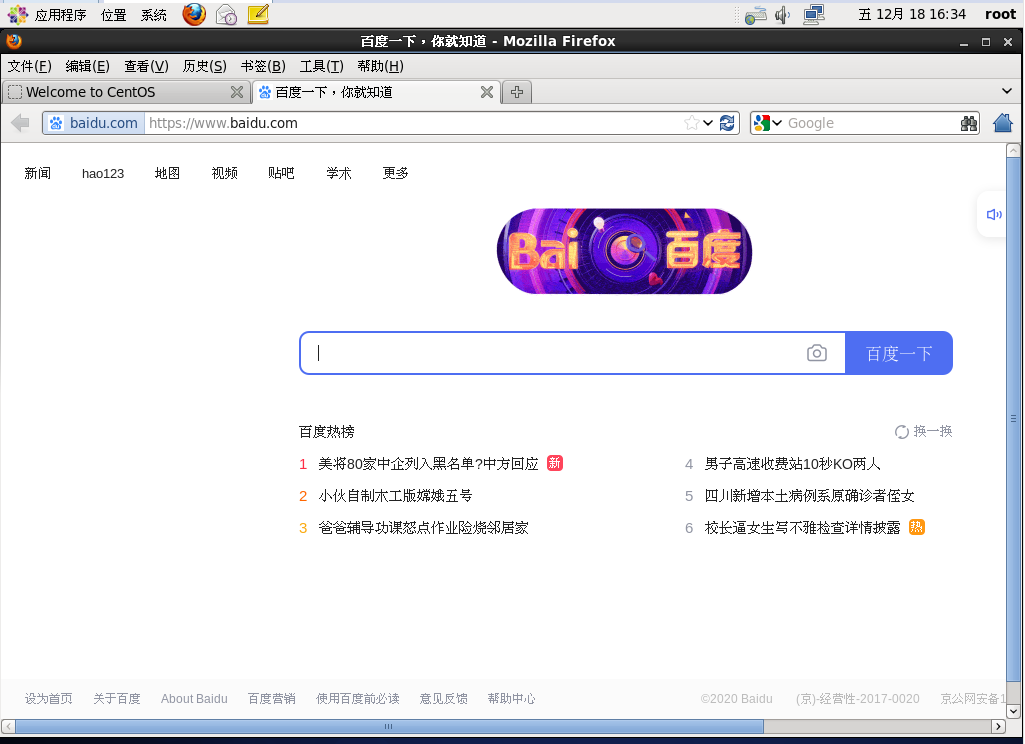Click the 设为首页 footer link
Image resolution: width=1025 pixels, height=744 pixels.
(x=48, y=699)
